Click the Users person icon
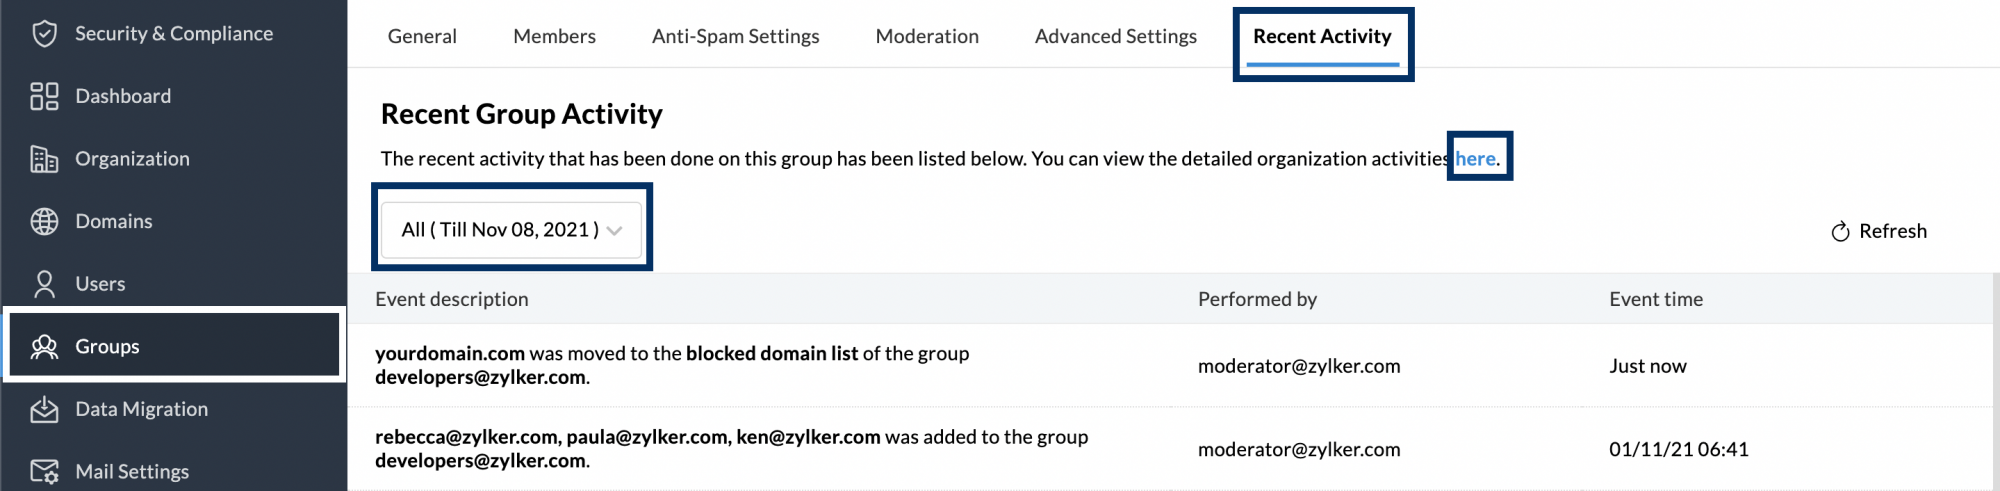 click(44, 284)
